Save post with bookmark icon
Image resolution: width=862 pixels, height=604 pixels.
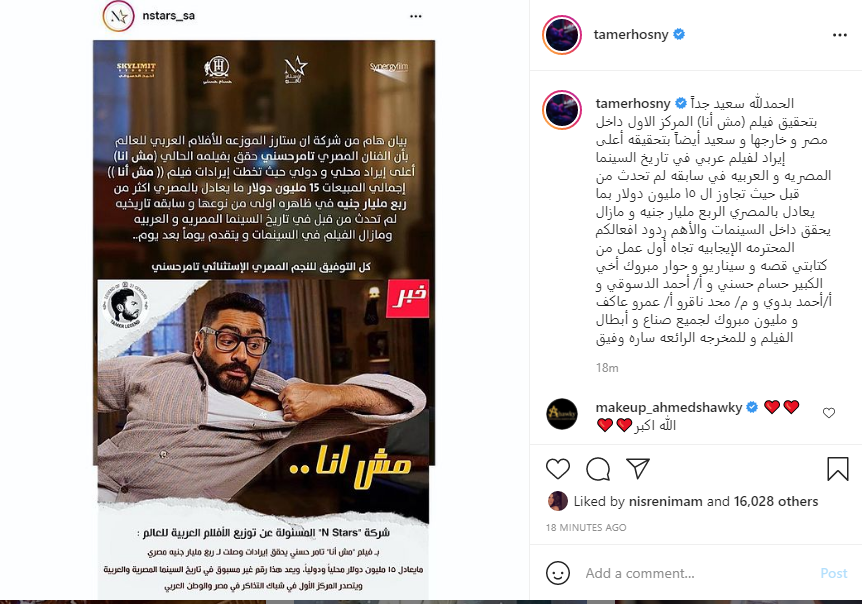click(x=838, y=469)
